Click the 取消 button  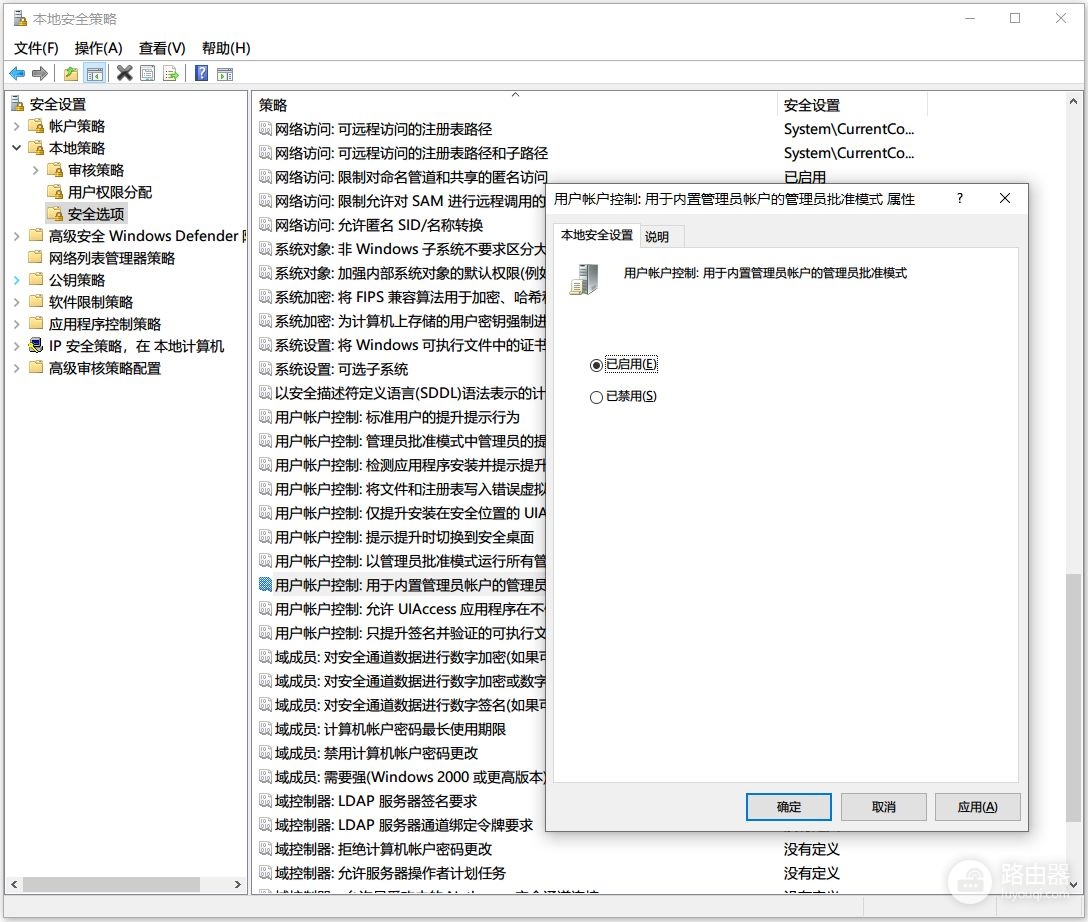(x=884, y=807)
